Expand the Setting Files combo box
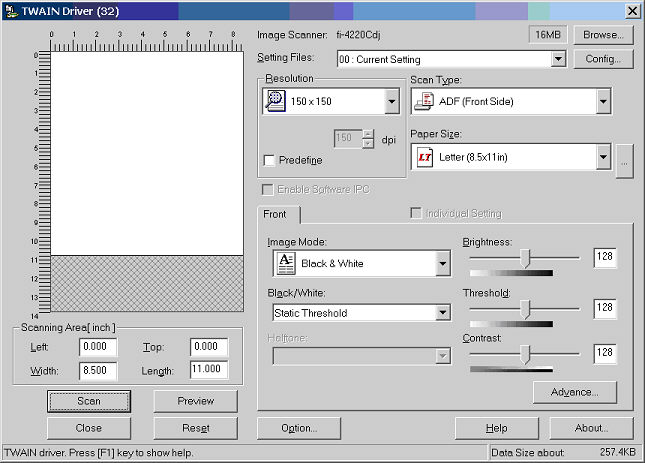This screenshot has height=463, width=645. (x=558, y=60)
